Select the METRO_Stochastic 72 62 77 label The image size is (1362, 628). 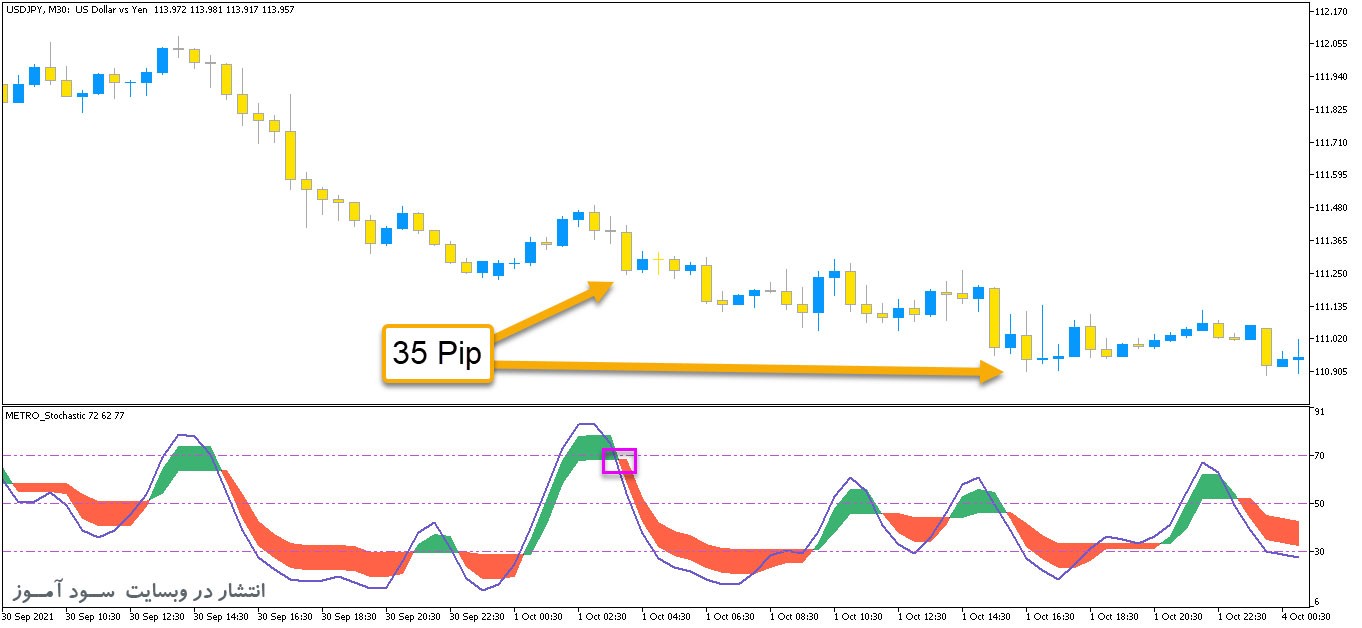[66, 415]
